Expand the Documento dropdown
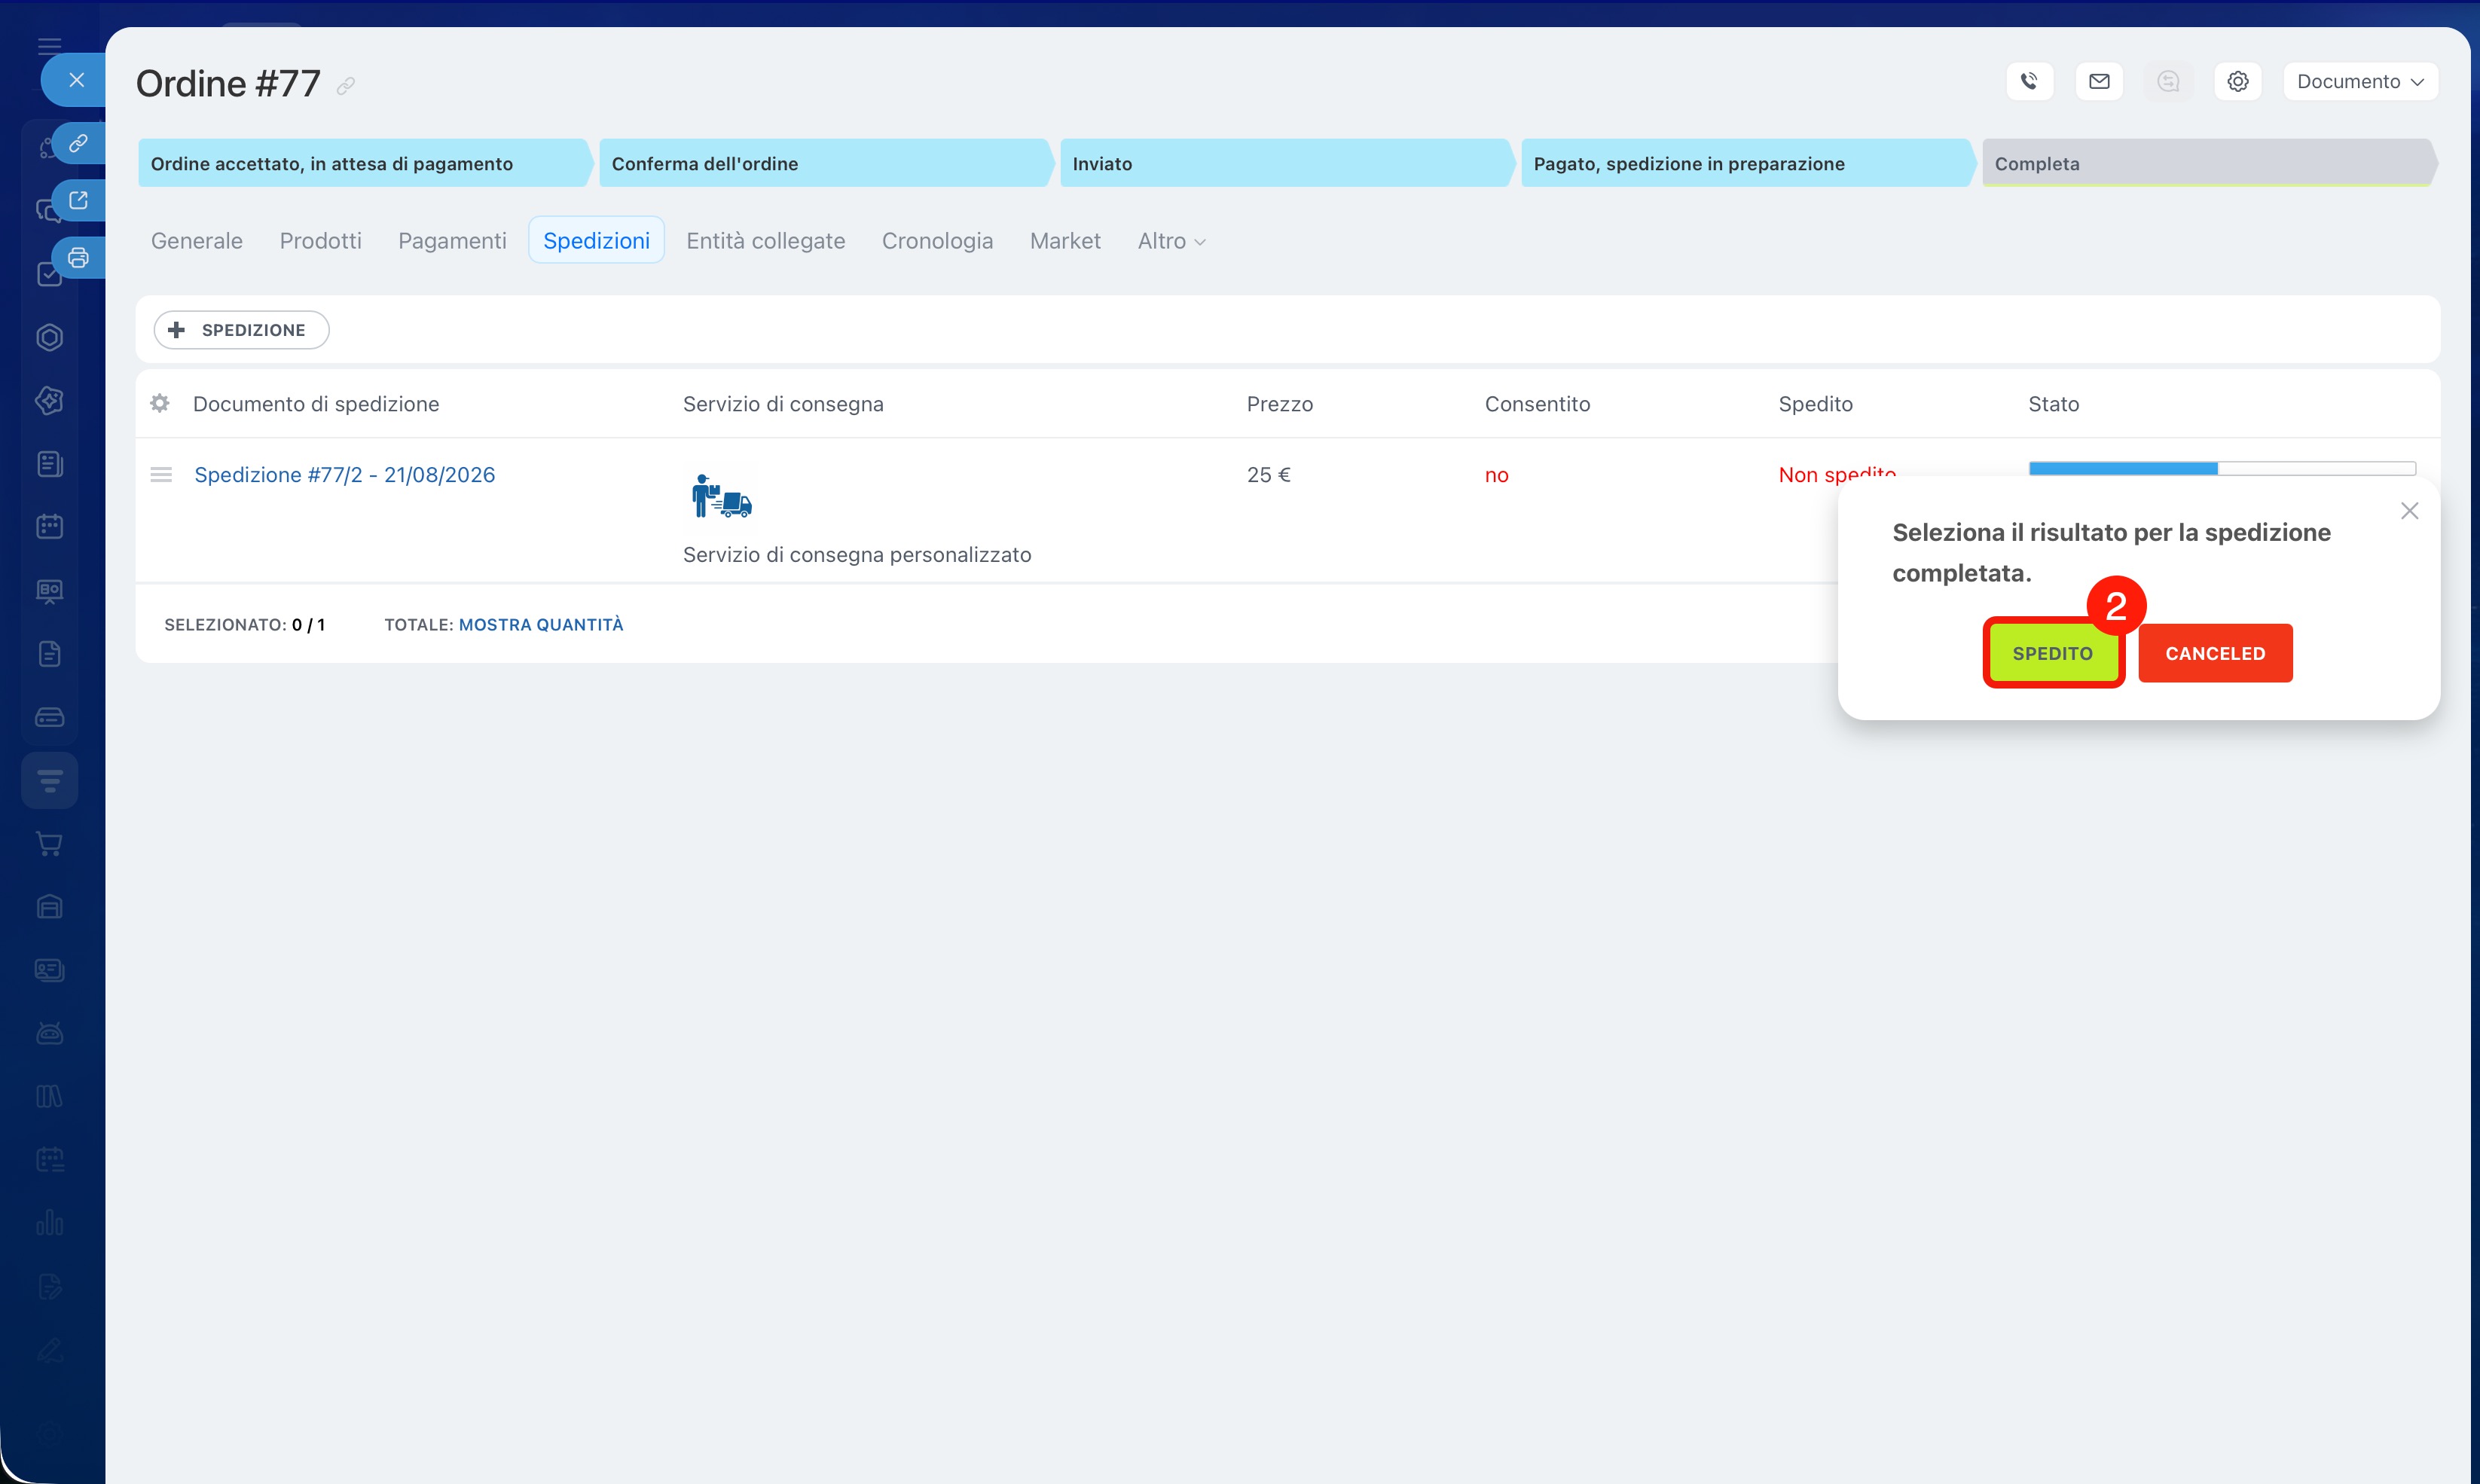The width and height of the screenshot is (2480, 1484). coord(2360,81)
